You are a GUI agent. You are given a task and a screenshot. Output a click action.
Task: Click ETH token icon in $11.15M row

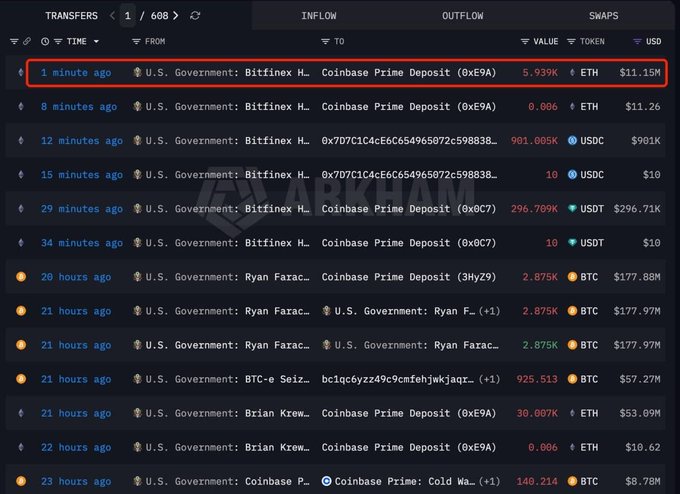point(572,72)
